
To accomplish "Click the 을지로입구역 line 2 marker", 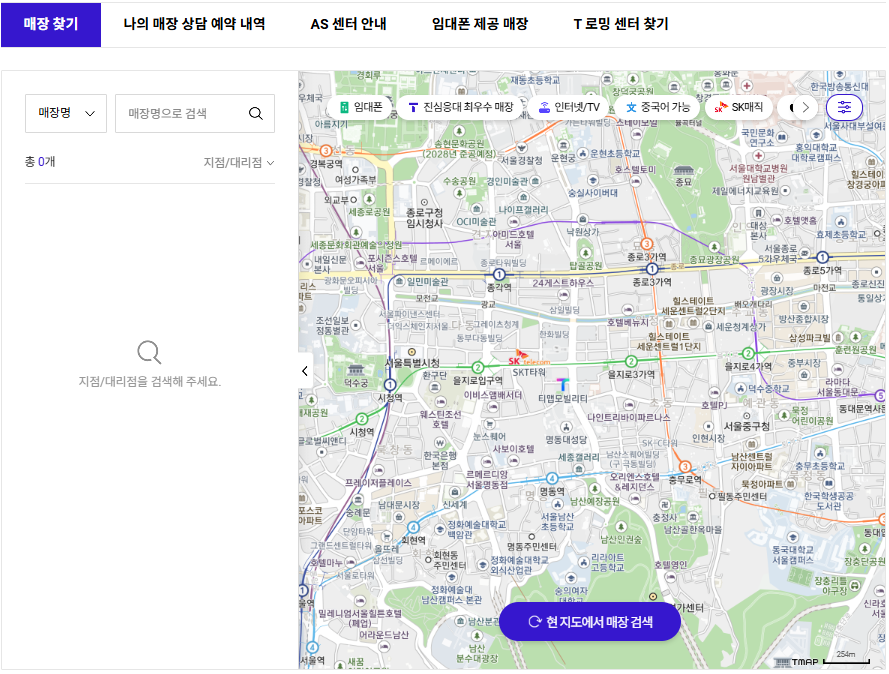I will (478, 367).
